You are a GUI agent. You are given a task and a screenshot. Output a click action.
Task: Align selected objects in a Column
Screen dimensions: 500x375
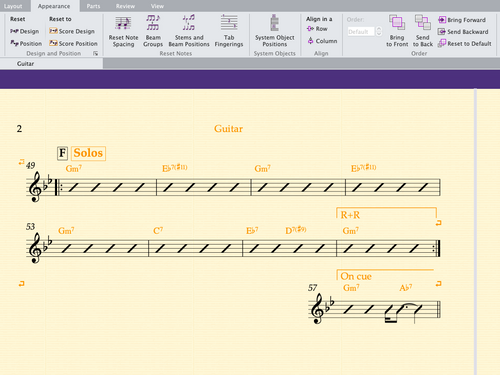tap(322, 41)
